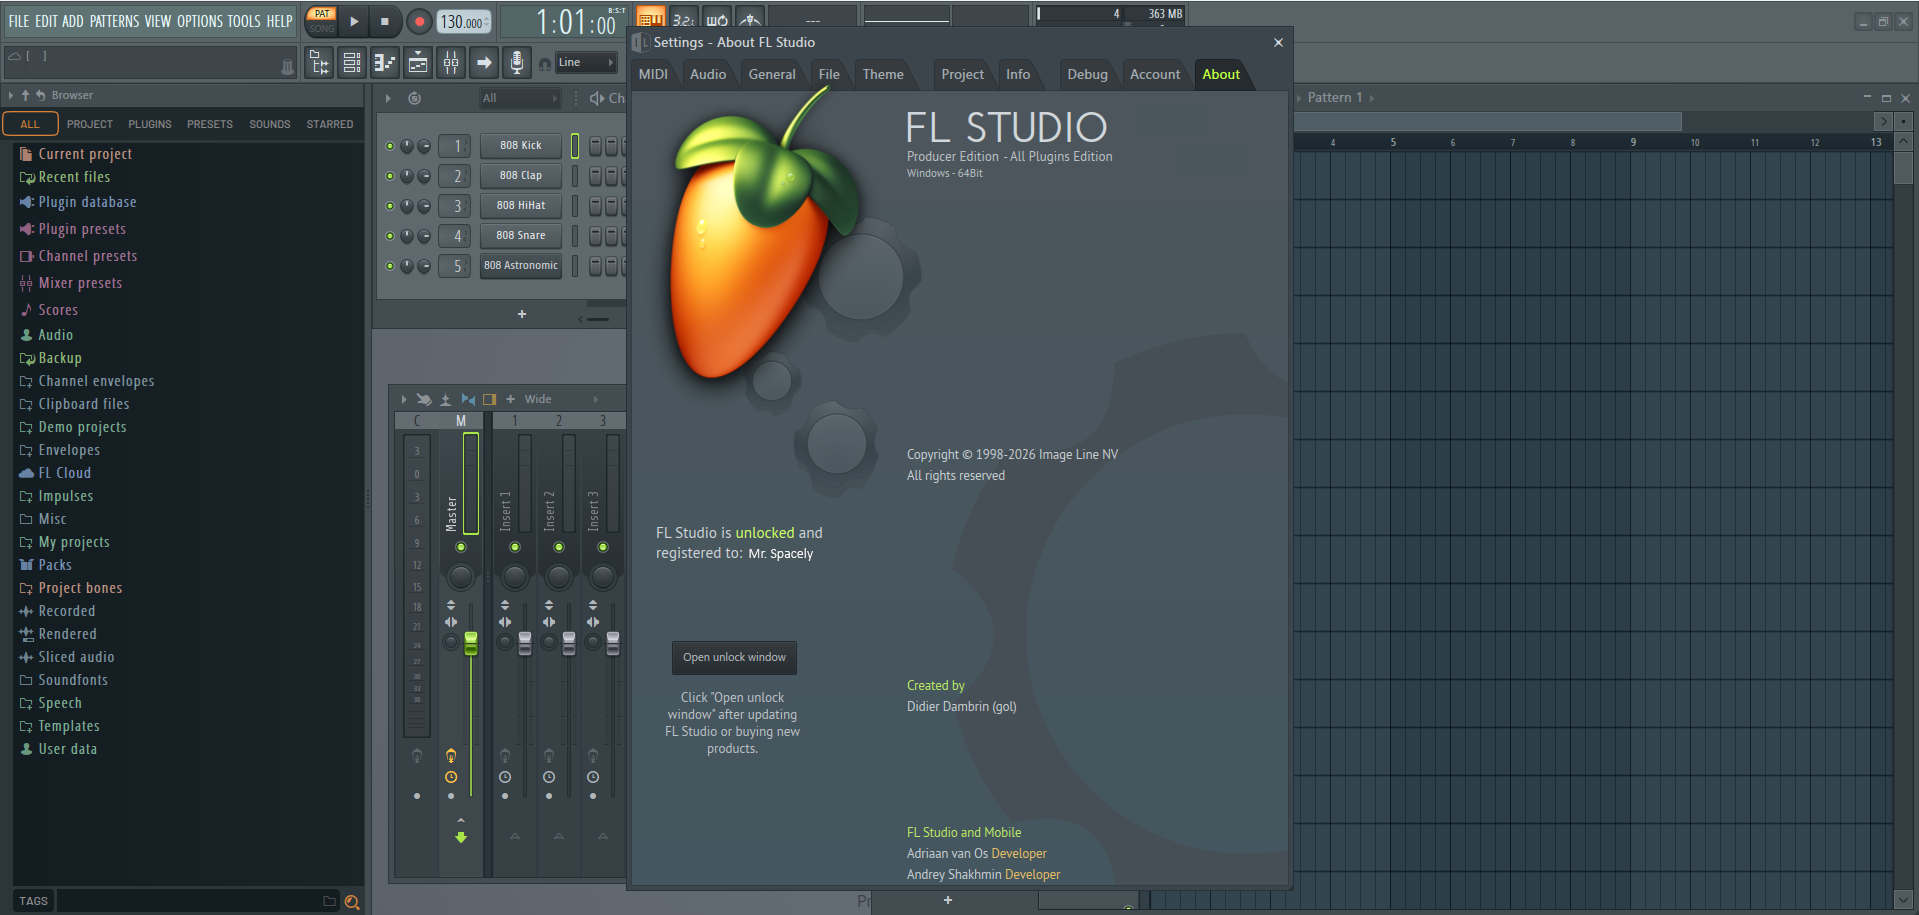The image size is (1919, 915).
Task: Mute the Insert 1 mixer track
Action: pyautogui.click(x=515, y=547)
